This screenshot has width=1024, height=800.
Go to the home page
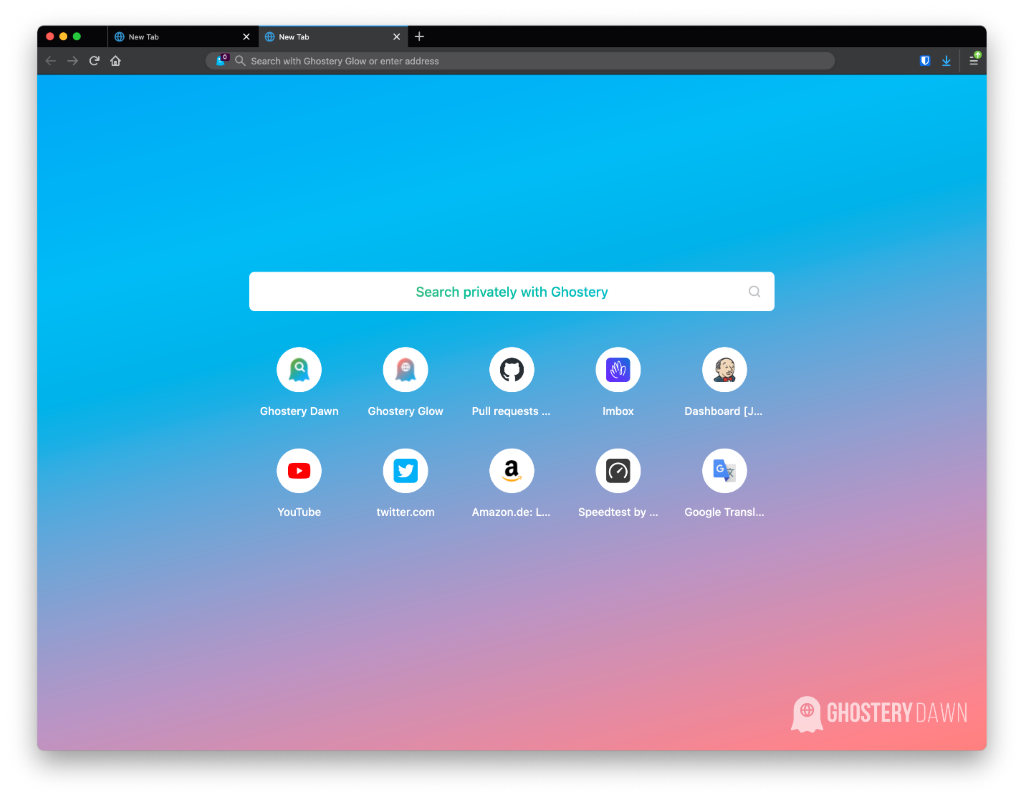[116, 61]
